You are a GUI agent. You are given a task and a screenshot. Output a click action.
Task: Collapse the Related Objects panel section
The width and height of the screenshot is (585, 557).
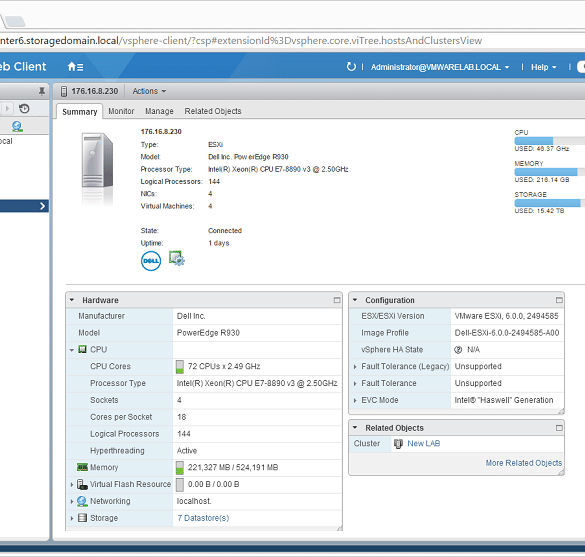(x=355, y=428)
